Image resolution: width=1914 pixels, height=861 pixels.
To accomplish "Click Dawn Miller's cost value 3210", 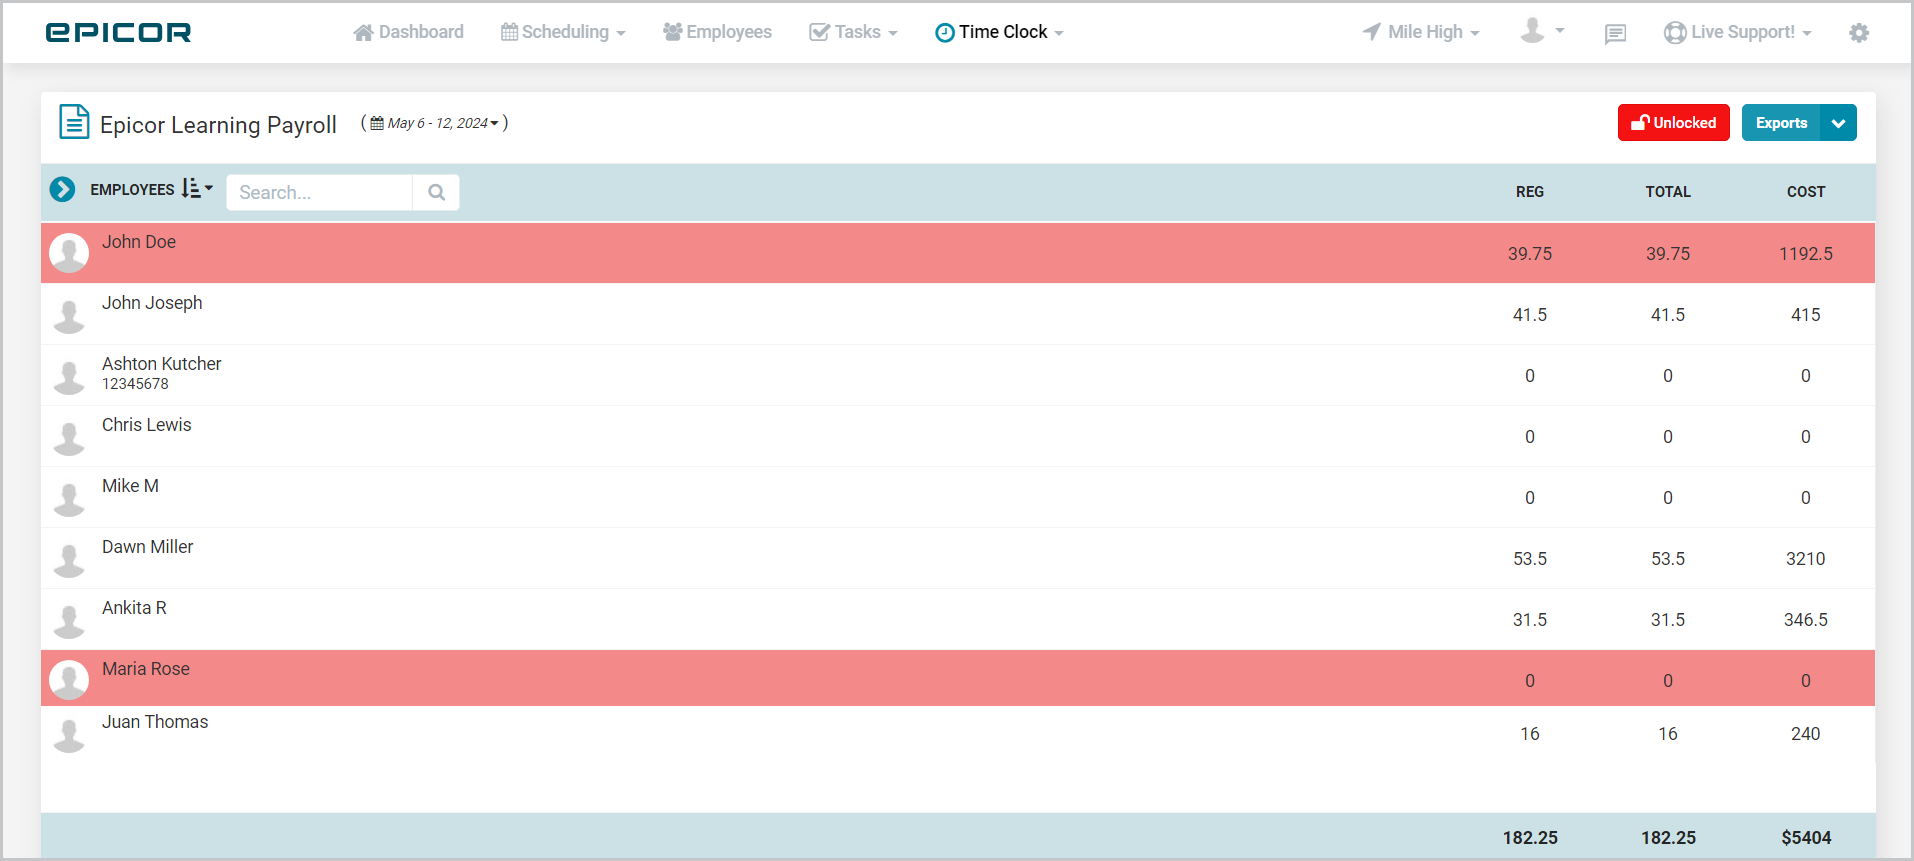I will 1806,559.
